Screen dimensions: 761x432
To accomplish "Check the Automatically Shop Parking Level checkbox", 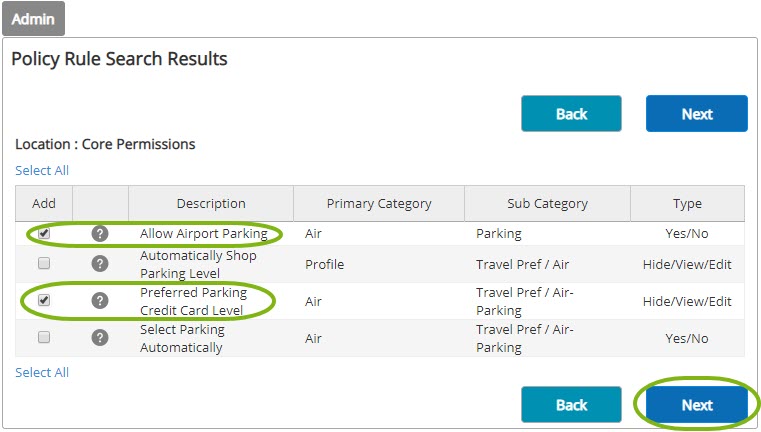I will coord(44,264).
